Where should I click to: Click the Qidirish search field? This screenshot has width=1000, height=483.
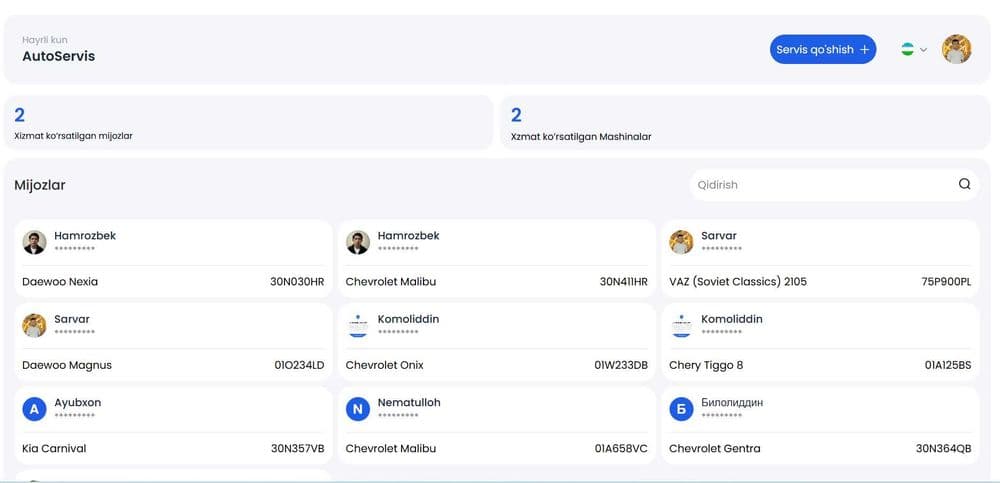[834, 184]
